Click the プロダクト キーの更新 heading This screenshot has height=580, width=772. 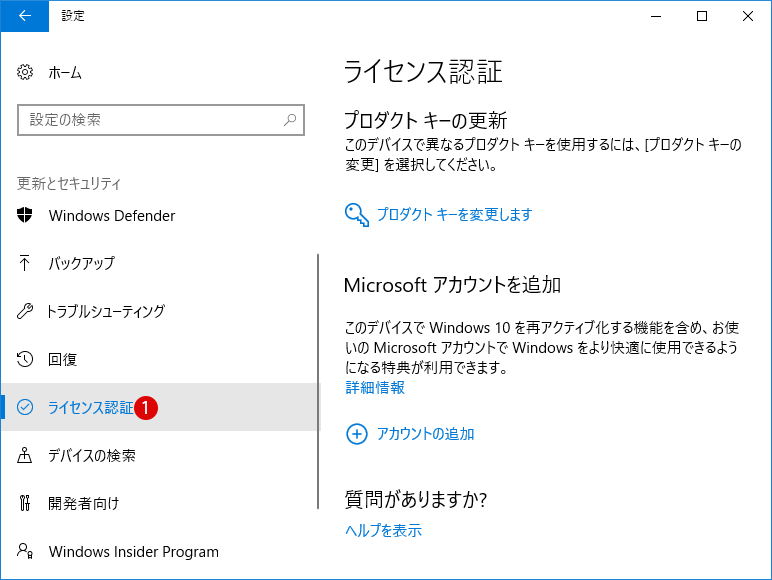425,120
